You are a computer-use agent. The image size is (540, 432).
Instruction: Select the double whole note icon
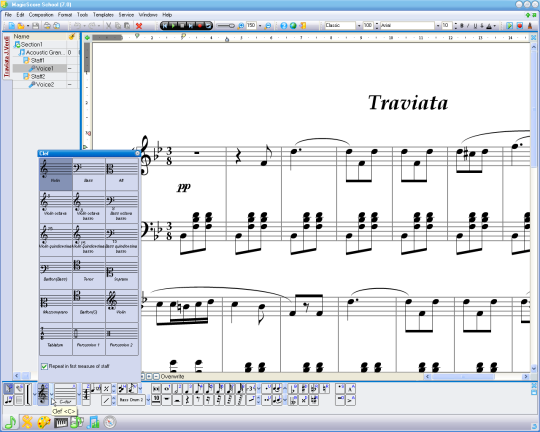(156, 389)
